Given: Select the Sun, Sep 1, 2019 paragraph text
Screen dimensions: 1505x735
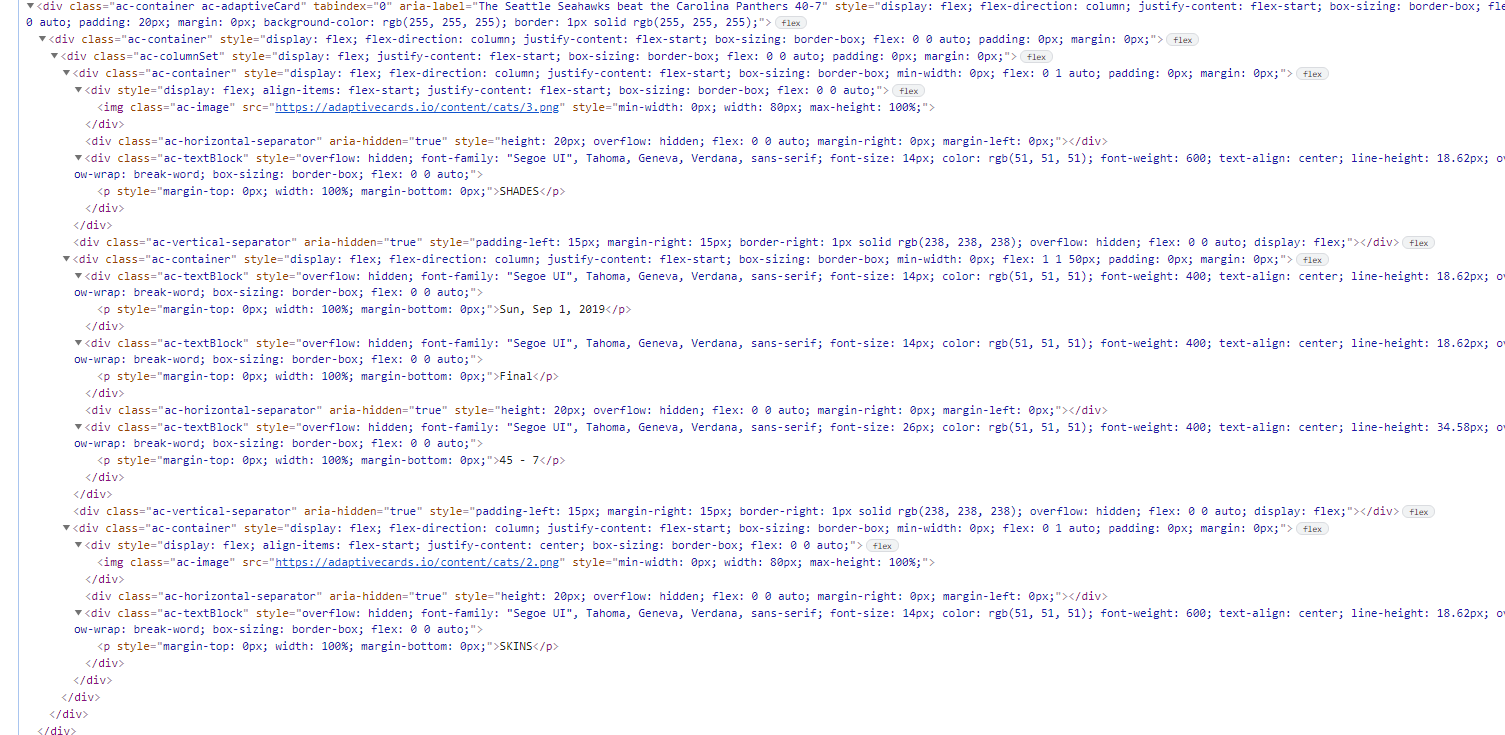Looking at the screenshot, I should click(x=551, y=310).
